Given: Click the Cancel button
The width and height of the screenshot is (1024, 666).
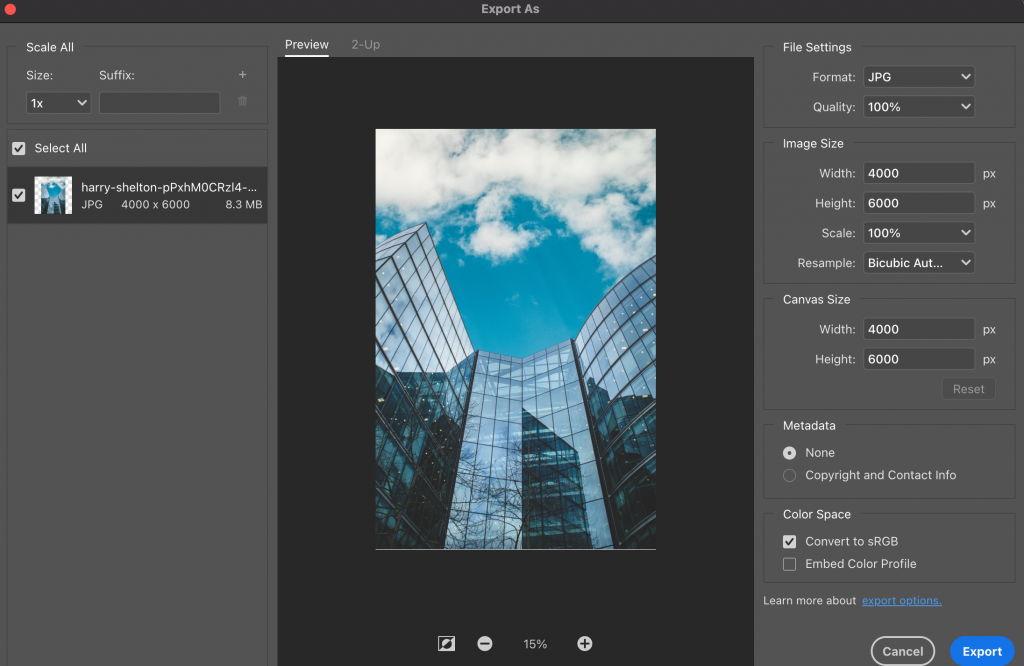Looking at the screenshot, I should [903, 651].
